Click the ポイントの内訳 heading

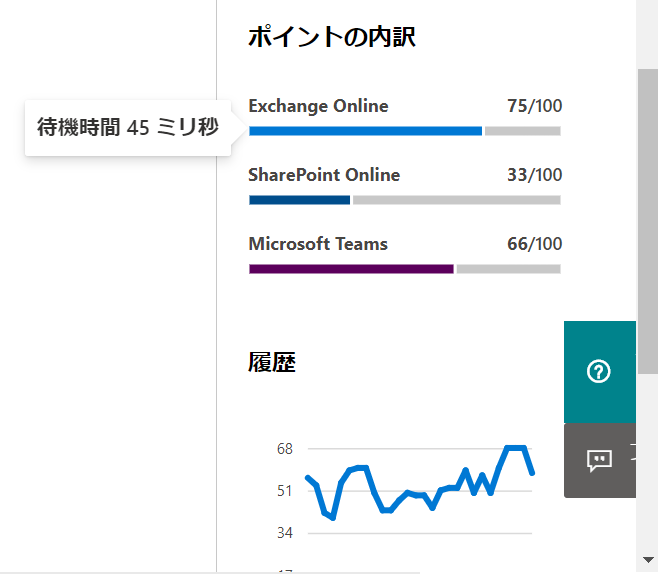[332, 37]
